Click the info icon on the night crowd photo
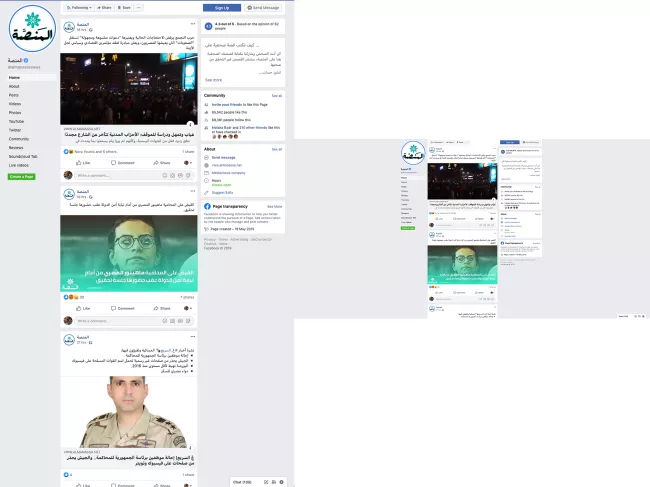Screen dimensions: 650x487 (190, 124)
